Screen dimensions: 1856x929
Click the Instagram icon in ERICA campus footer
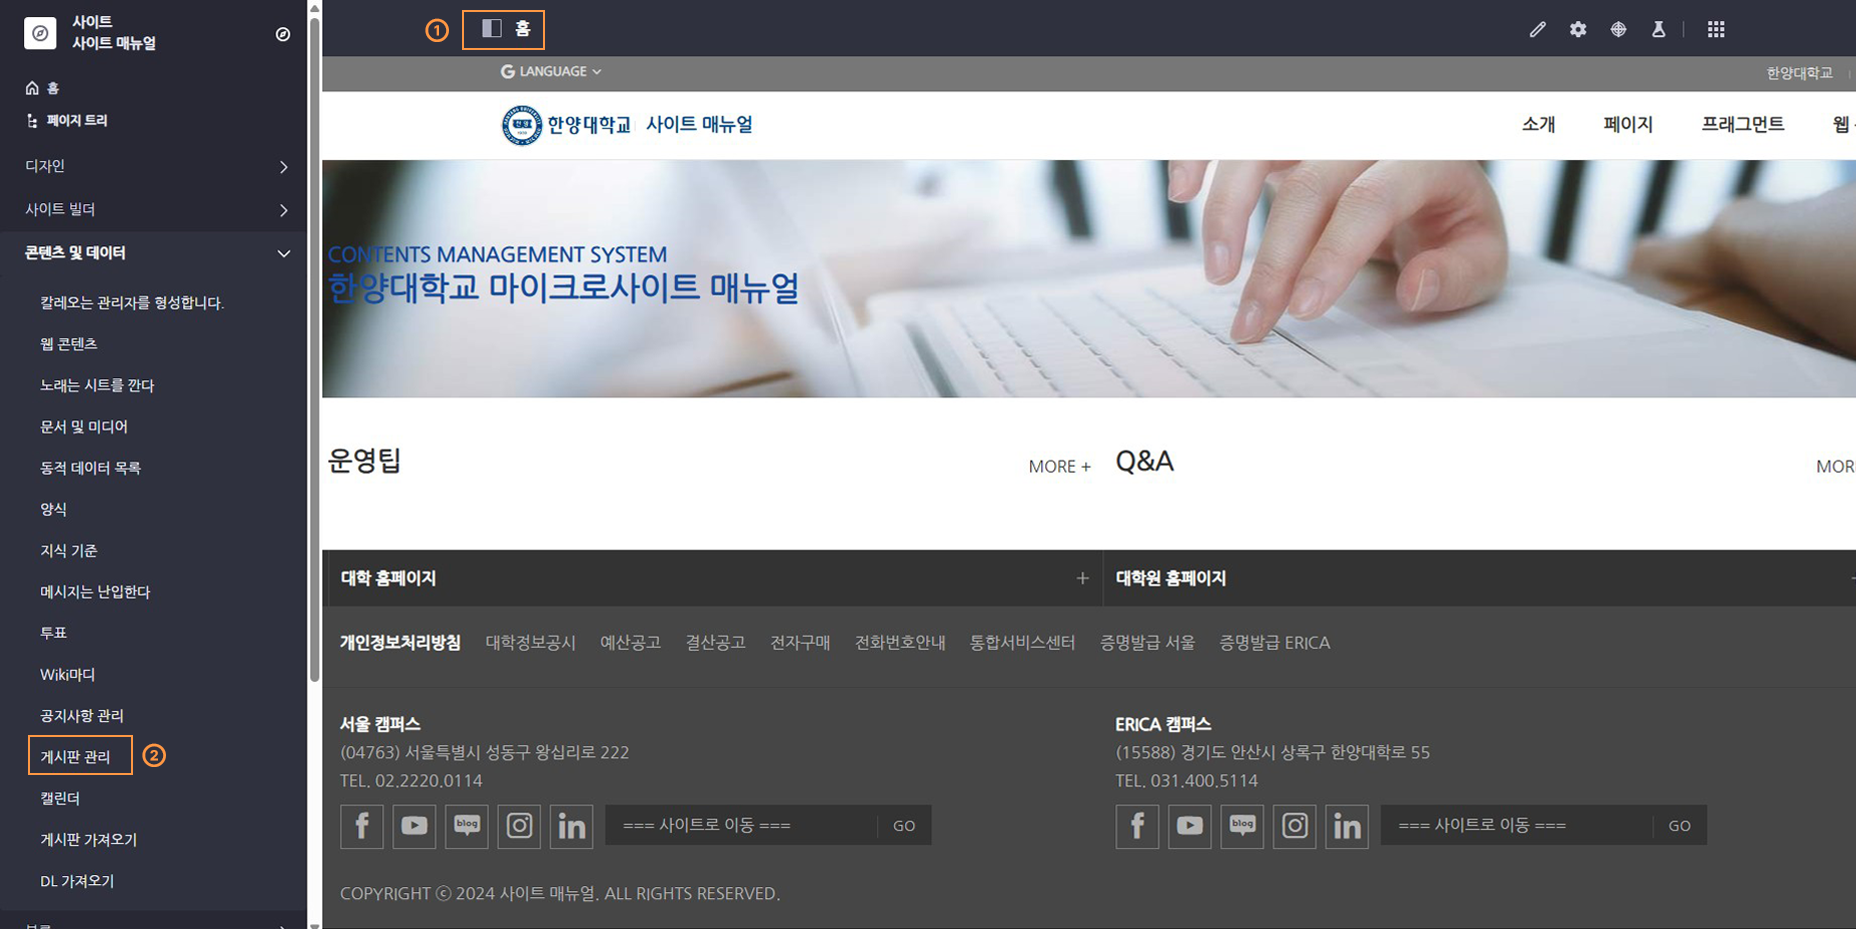[x=1295, y=826]
